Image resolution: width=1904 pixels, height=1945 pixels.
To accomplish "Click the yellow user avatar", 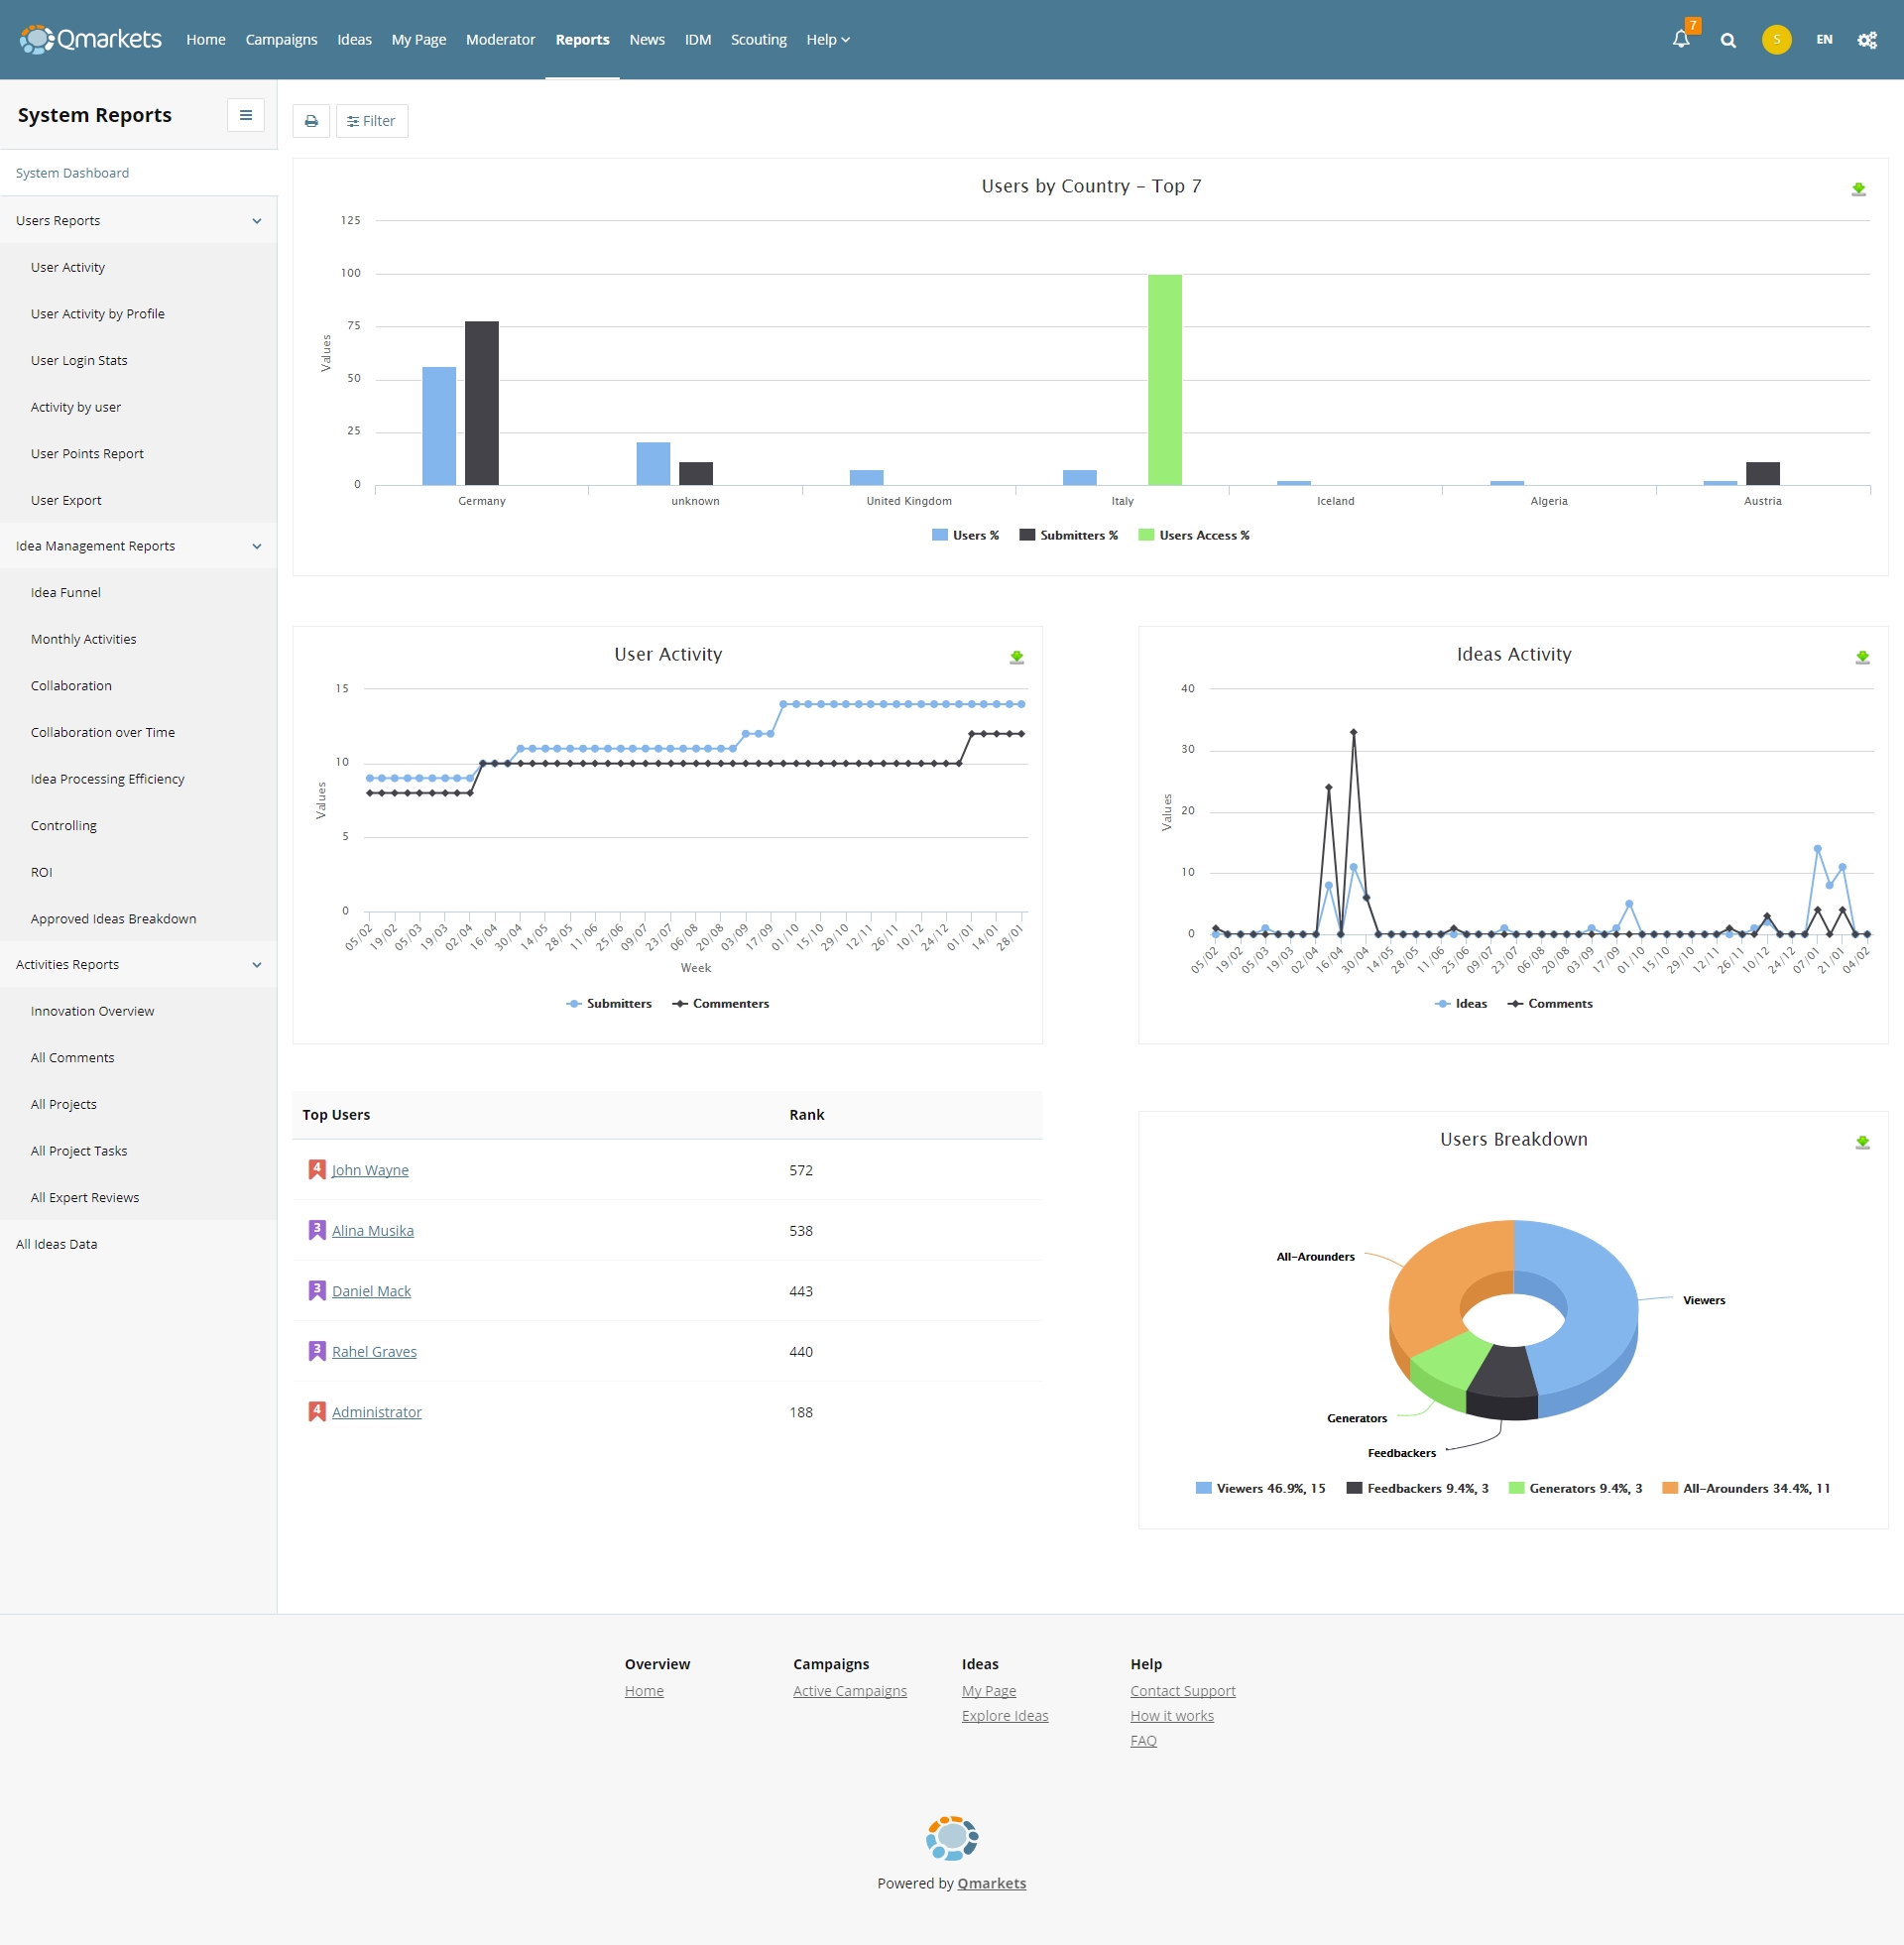I will (1776, 40).
